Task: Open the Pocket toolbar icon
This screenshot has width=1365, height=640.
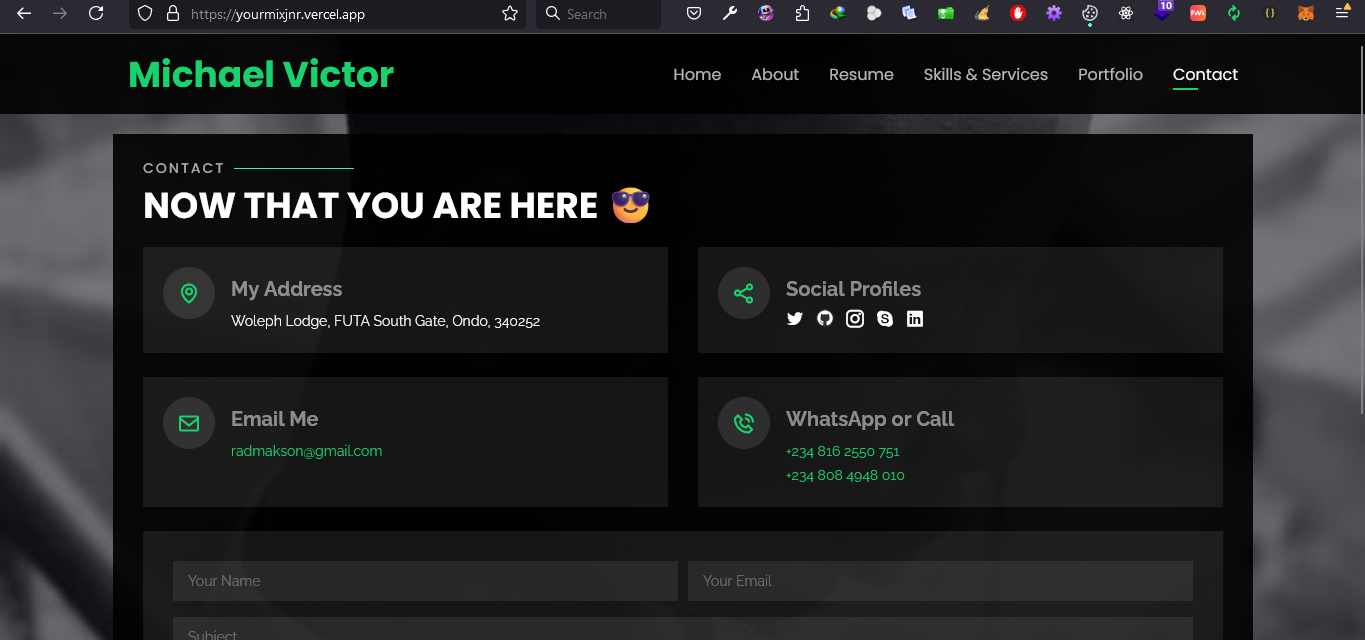Action: pos(694,13)
